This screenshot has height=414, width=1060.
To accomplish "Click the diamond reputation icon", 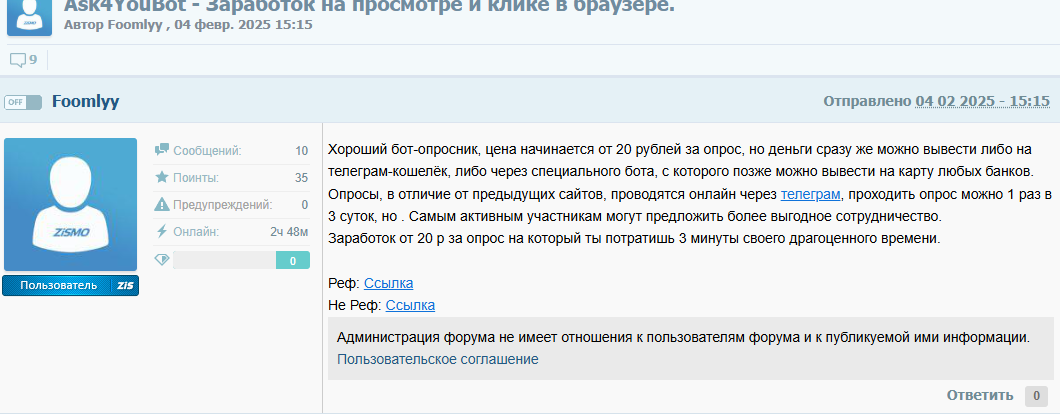I will pos(161,260).
